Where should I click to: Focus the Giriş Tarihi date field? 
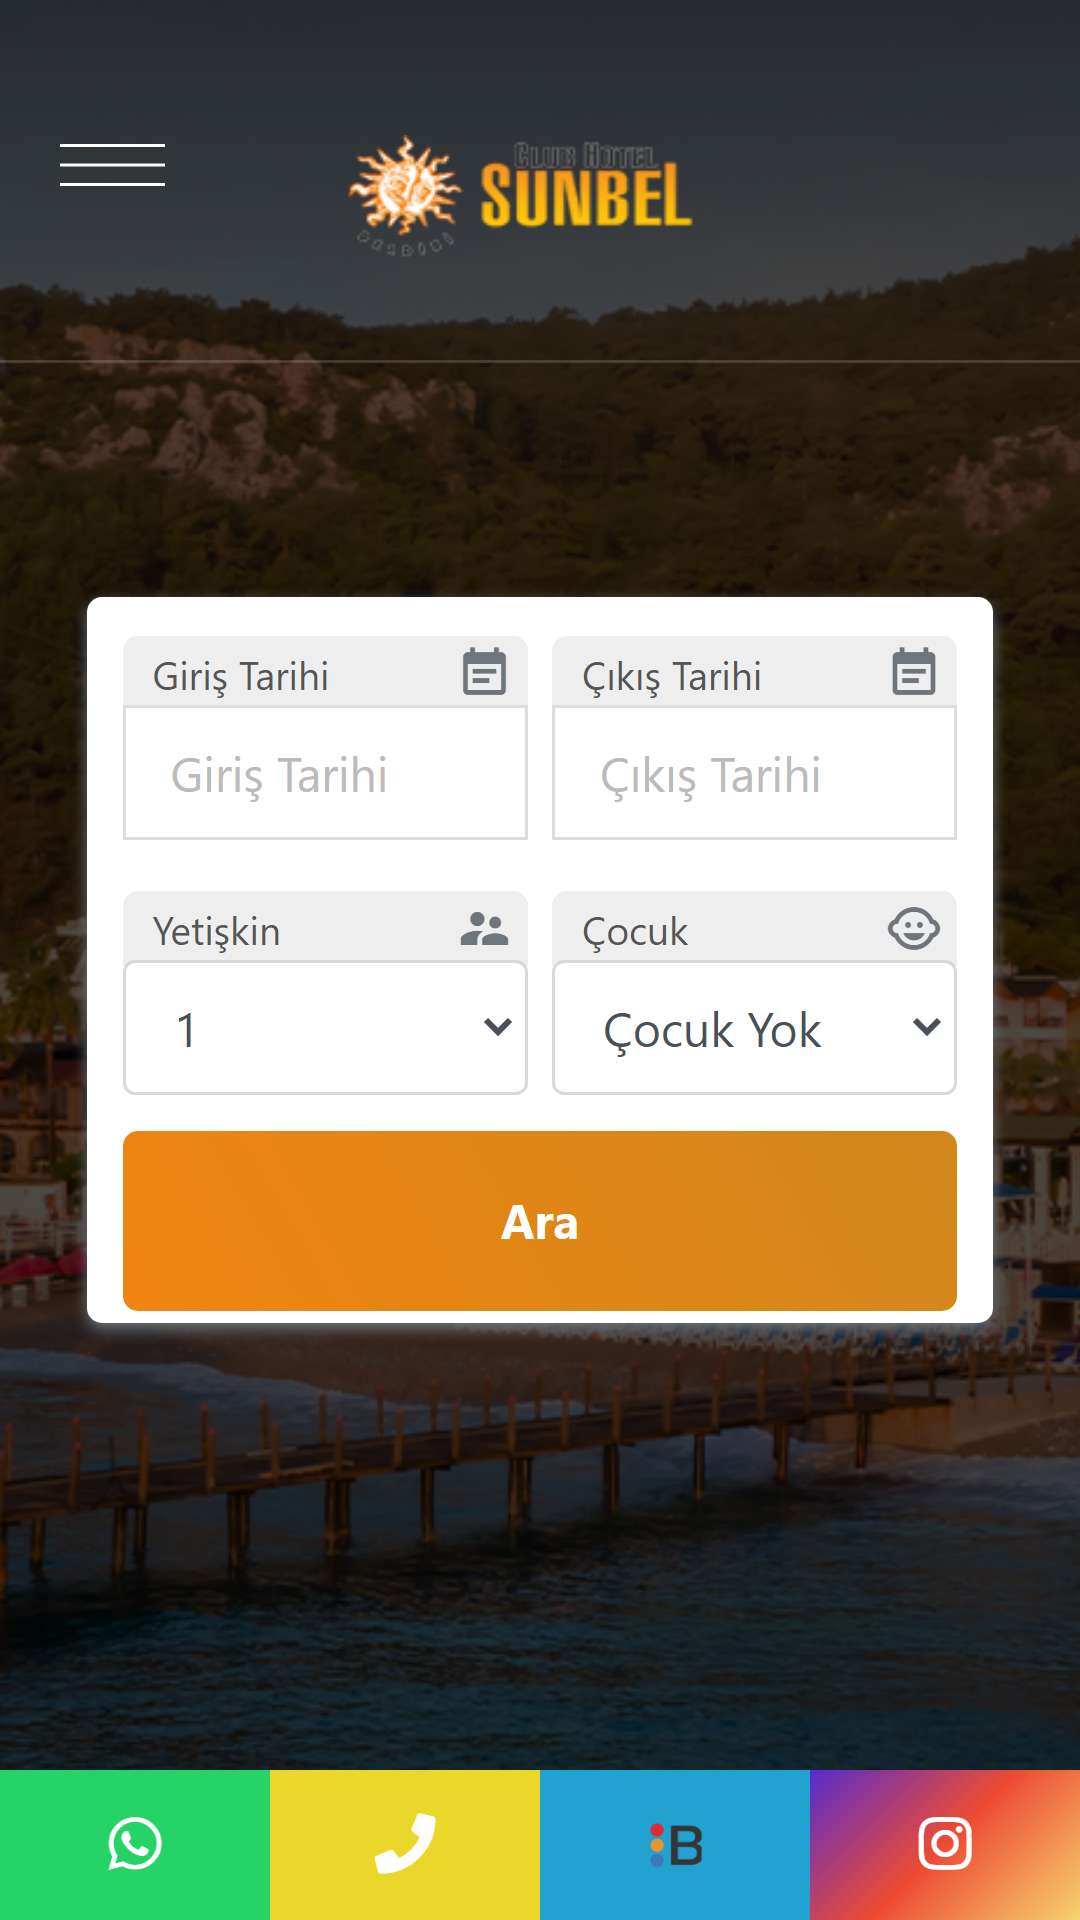click(x=325, y=773)
